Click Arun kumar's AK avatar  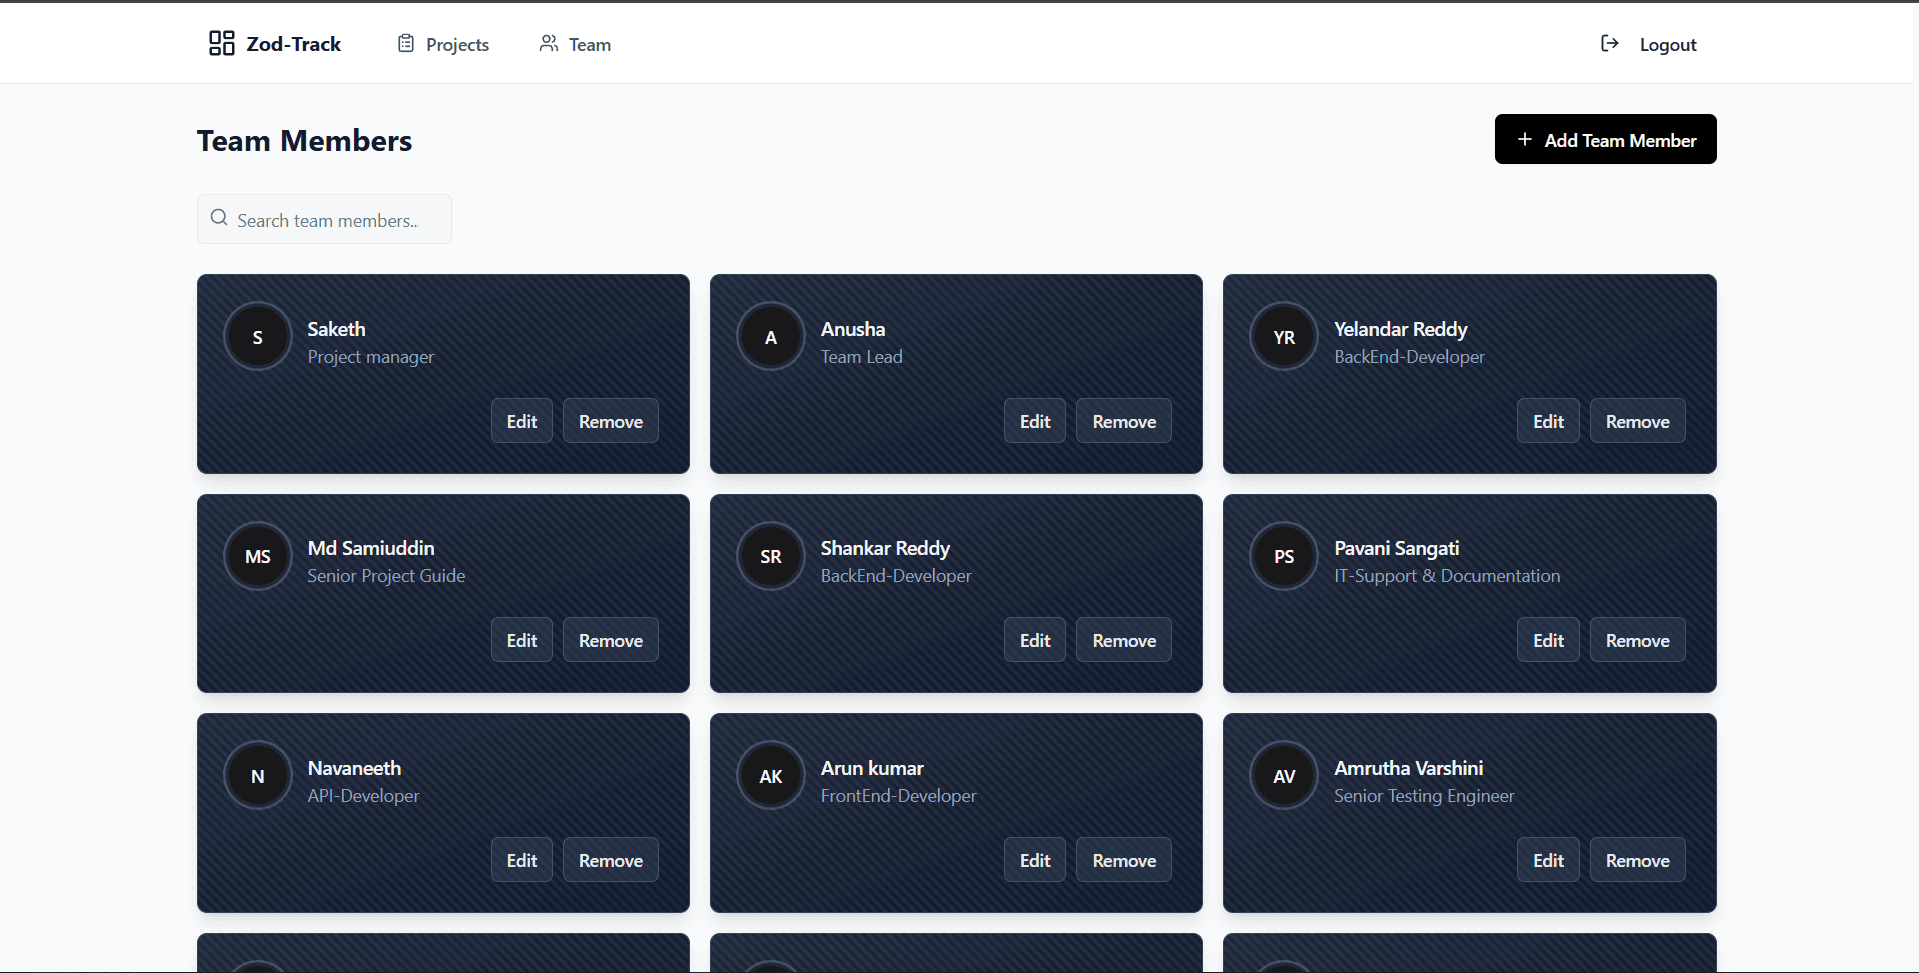click(771, 776)
